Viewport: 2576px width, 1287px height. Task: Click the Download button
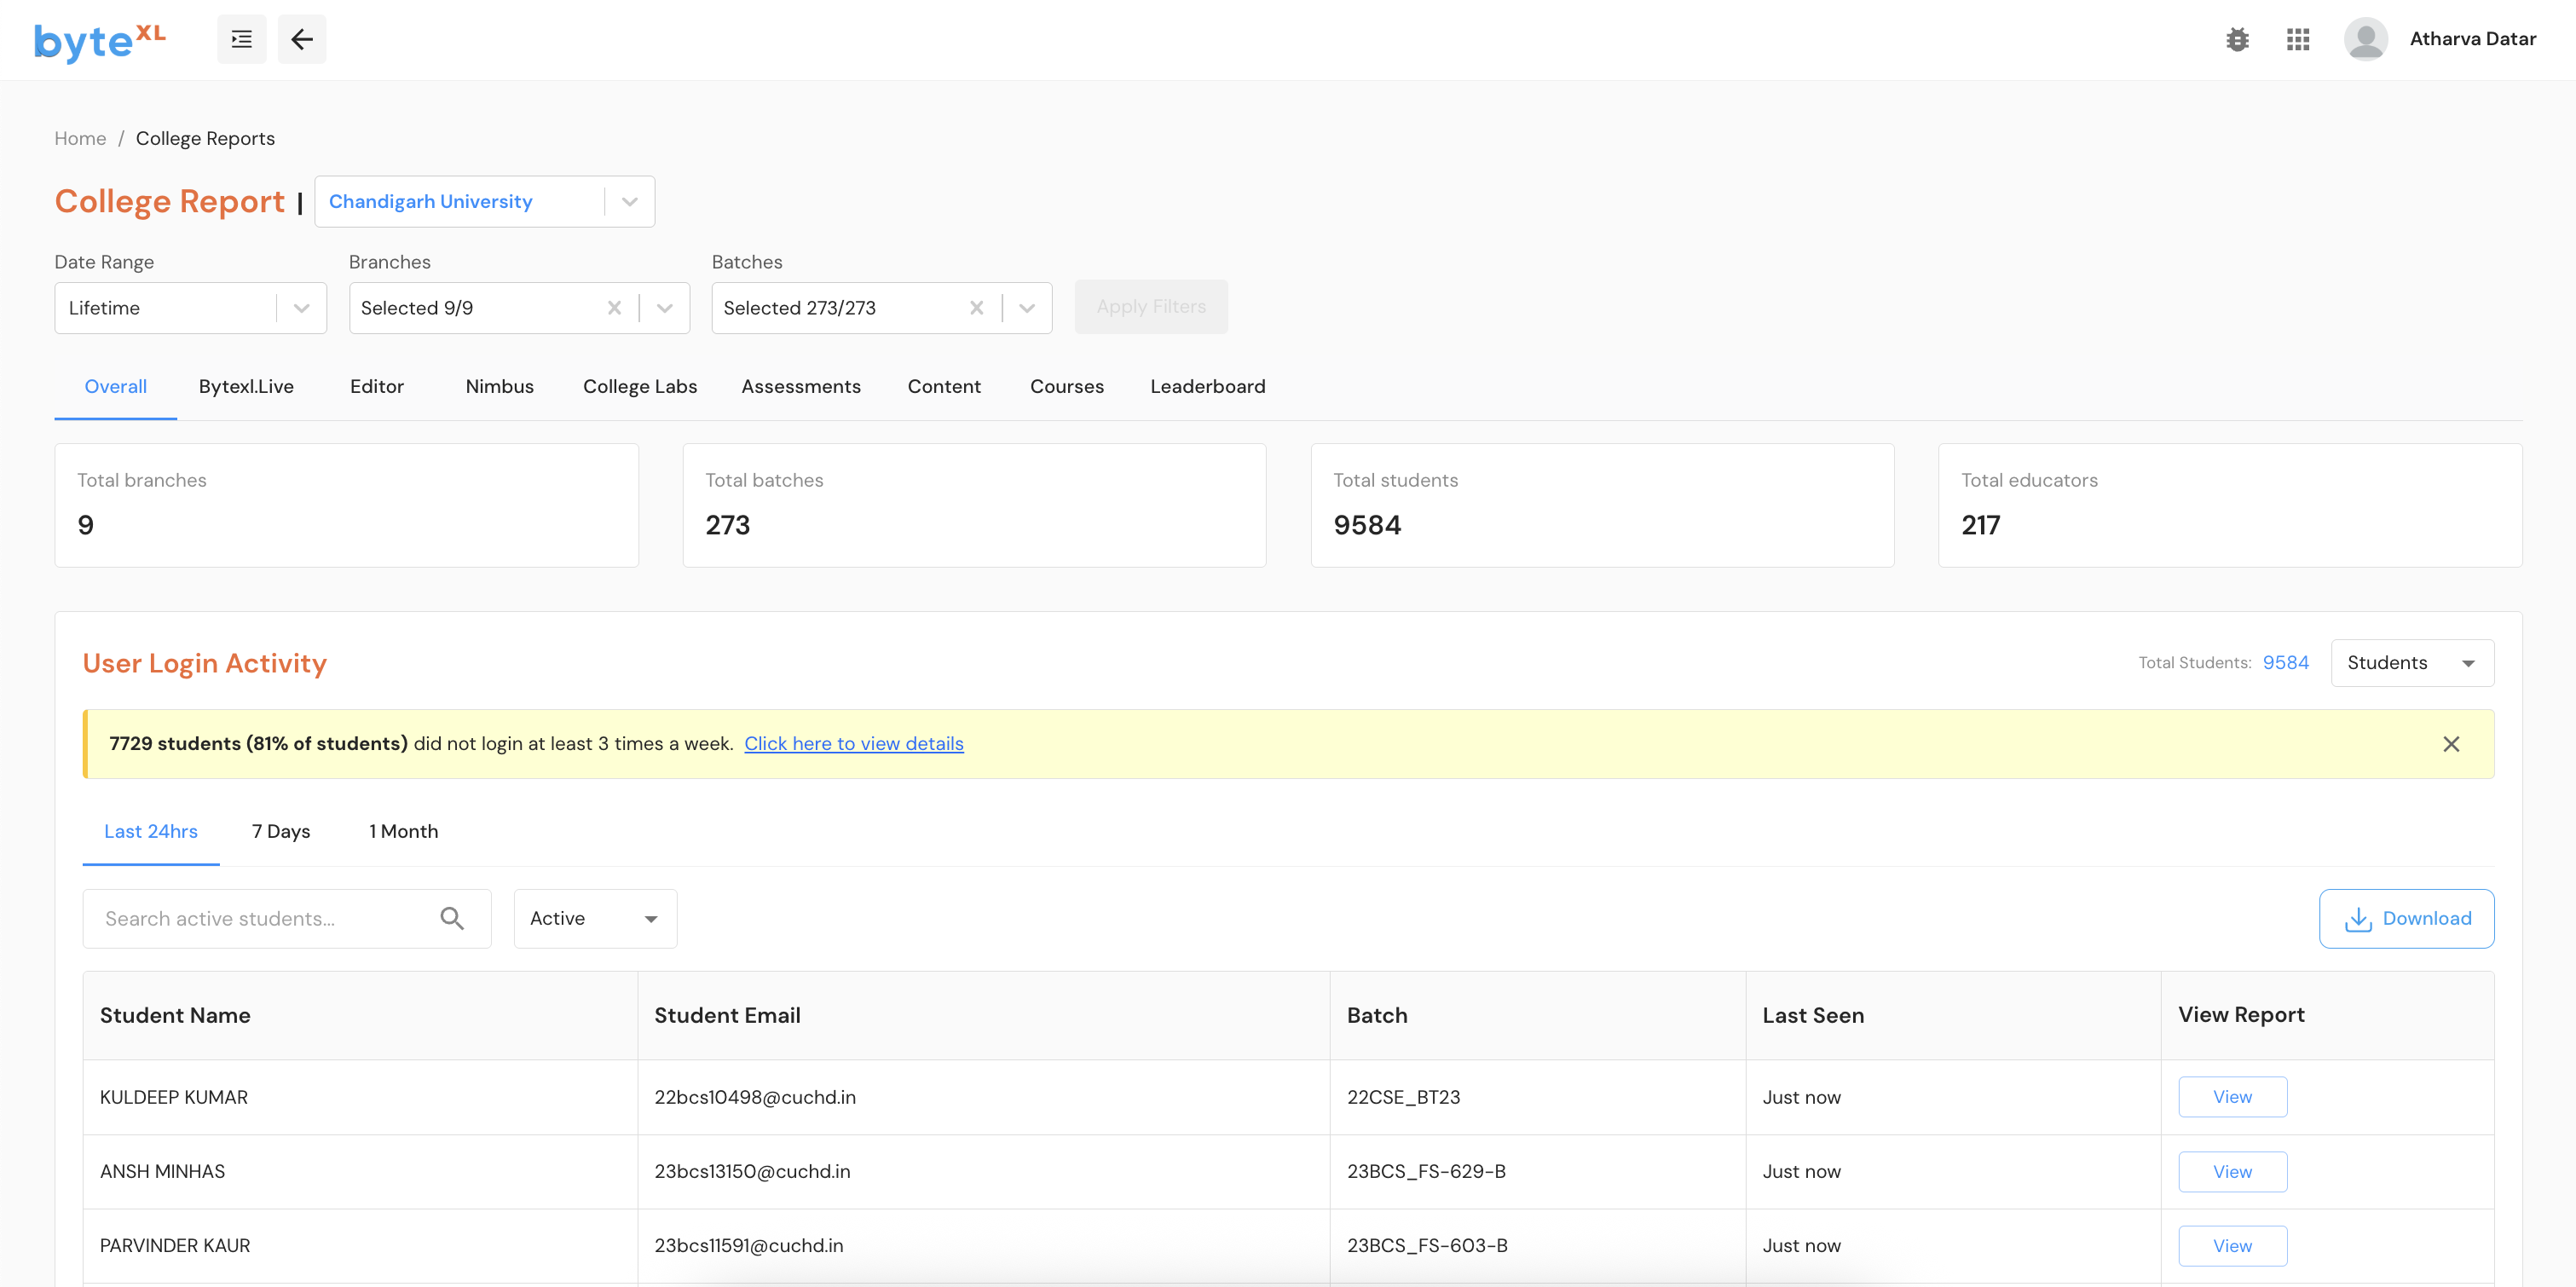[x=2405, y=918]
